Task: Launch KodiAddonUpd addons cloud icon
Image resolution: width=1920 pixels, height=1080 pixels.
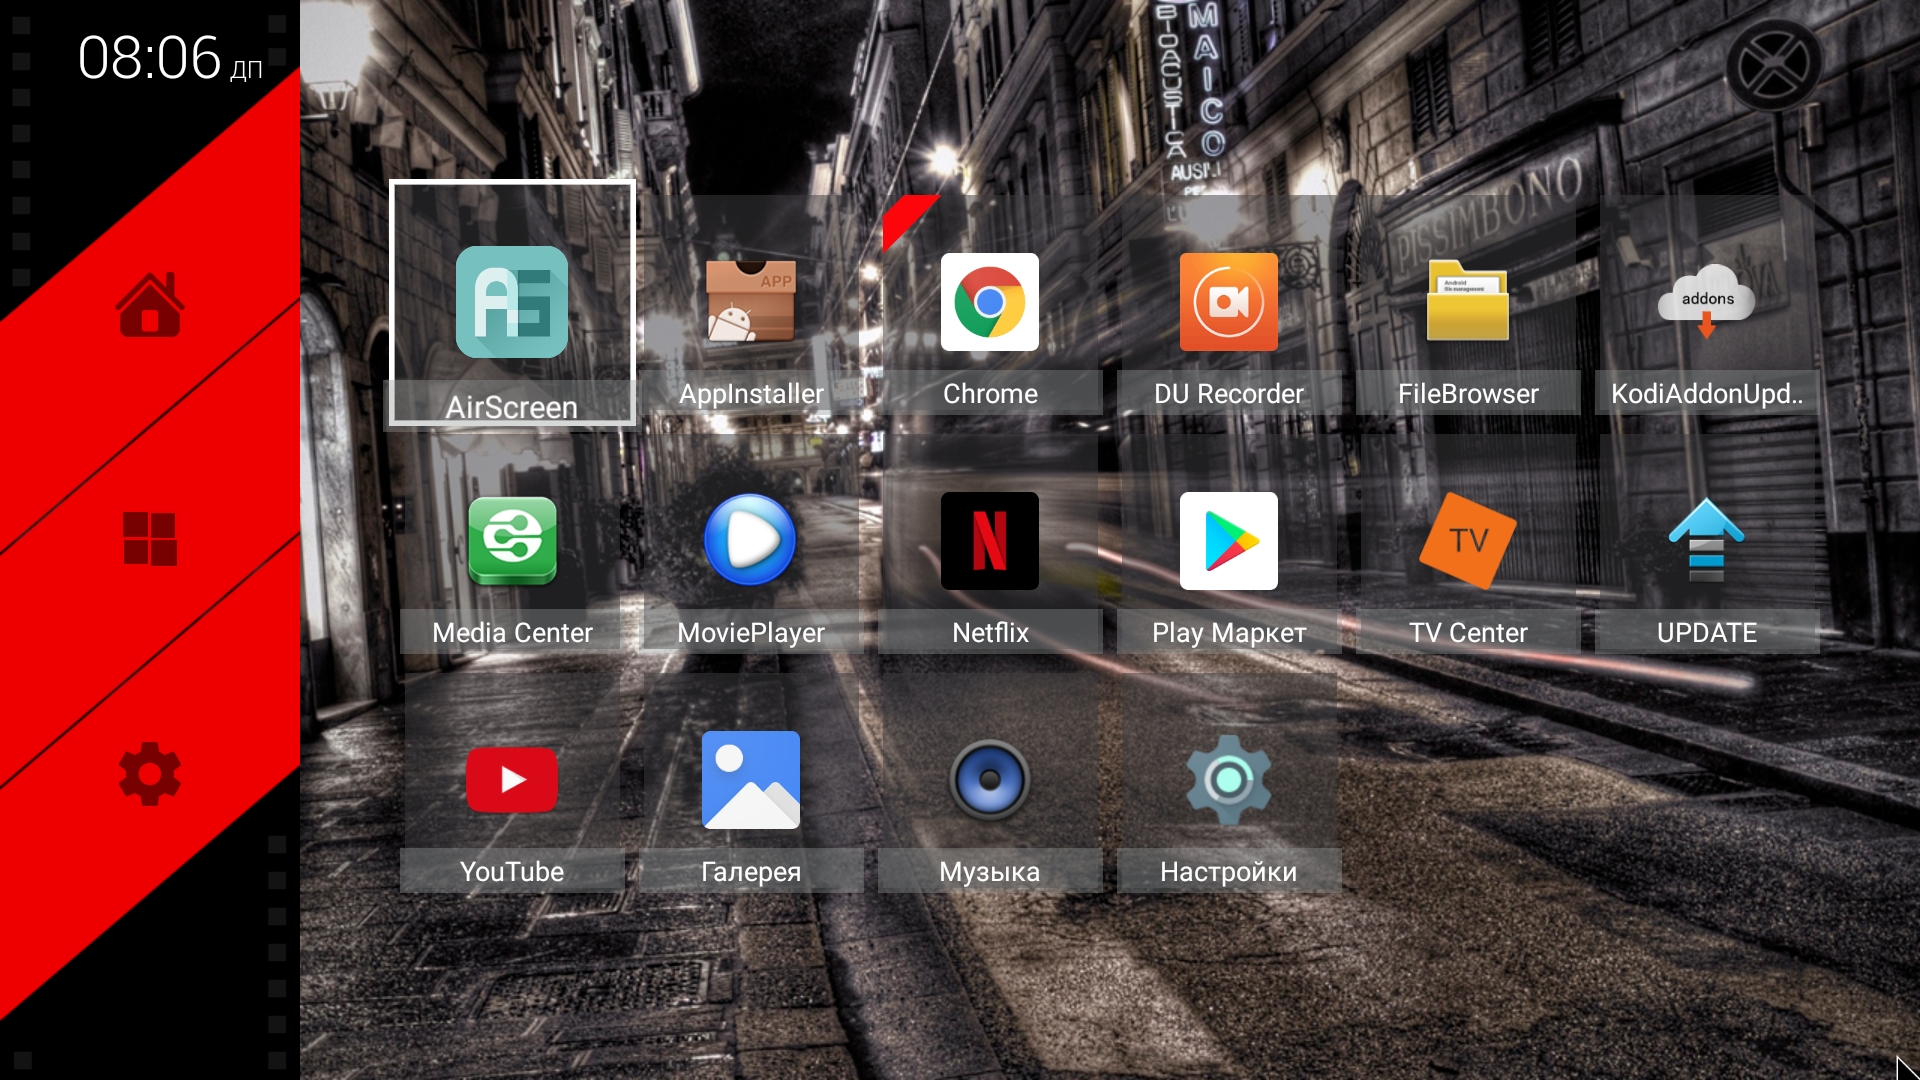Action: (1707, 301)
